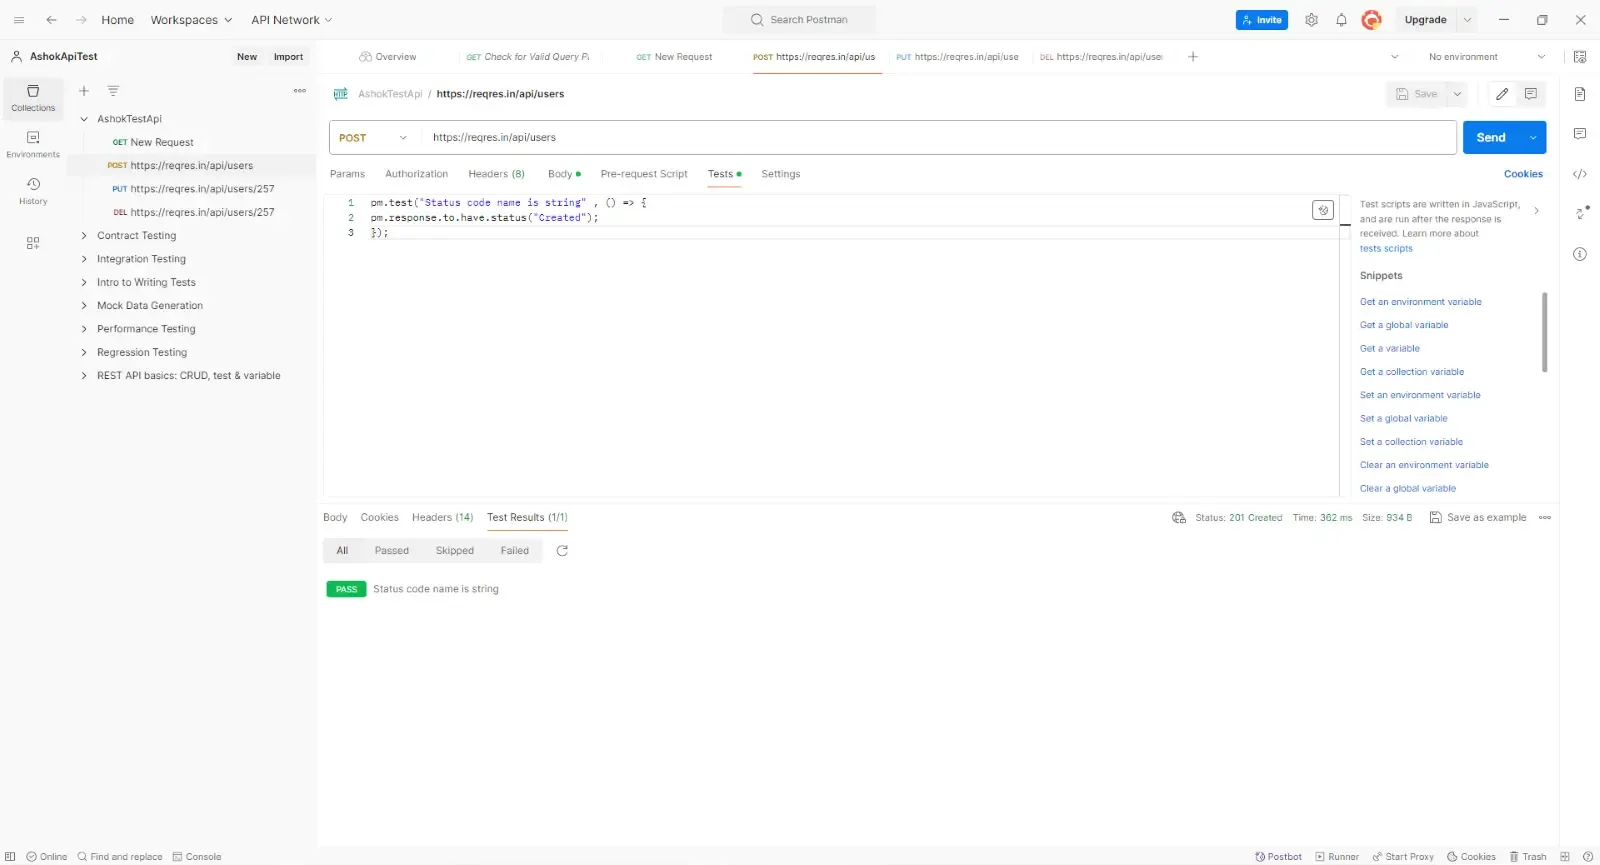Show only Skipped test results
Image resolution: width=1600 pixels, height=865 pixels.
[455, 551]
